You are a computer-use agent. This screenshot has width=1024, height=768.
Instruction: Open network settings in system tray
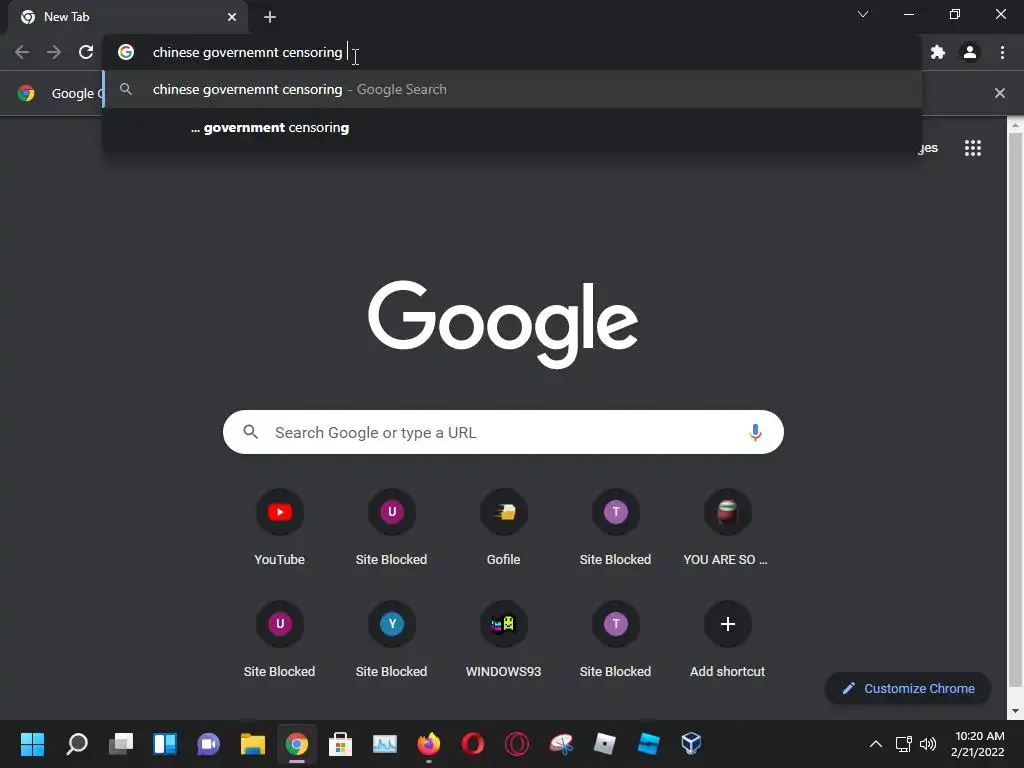click(x=904, y=744)
